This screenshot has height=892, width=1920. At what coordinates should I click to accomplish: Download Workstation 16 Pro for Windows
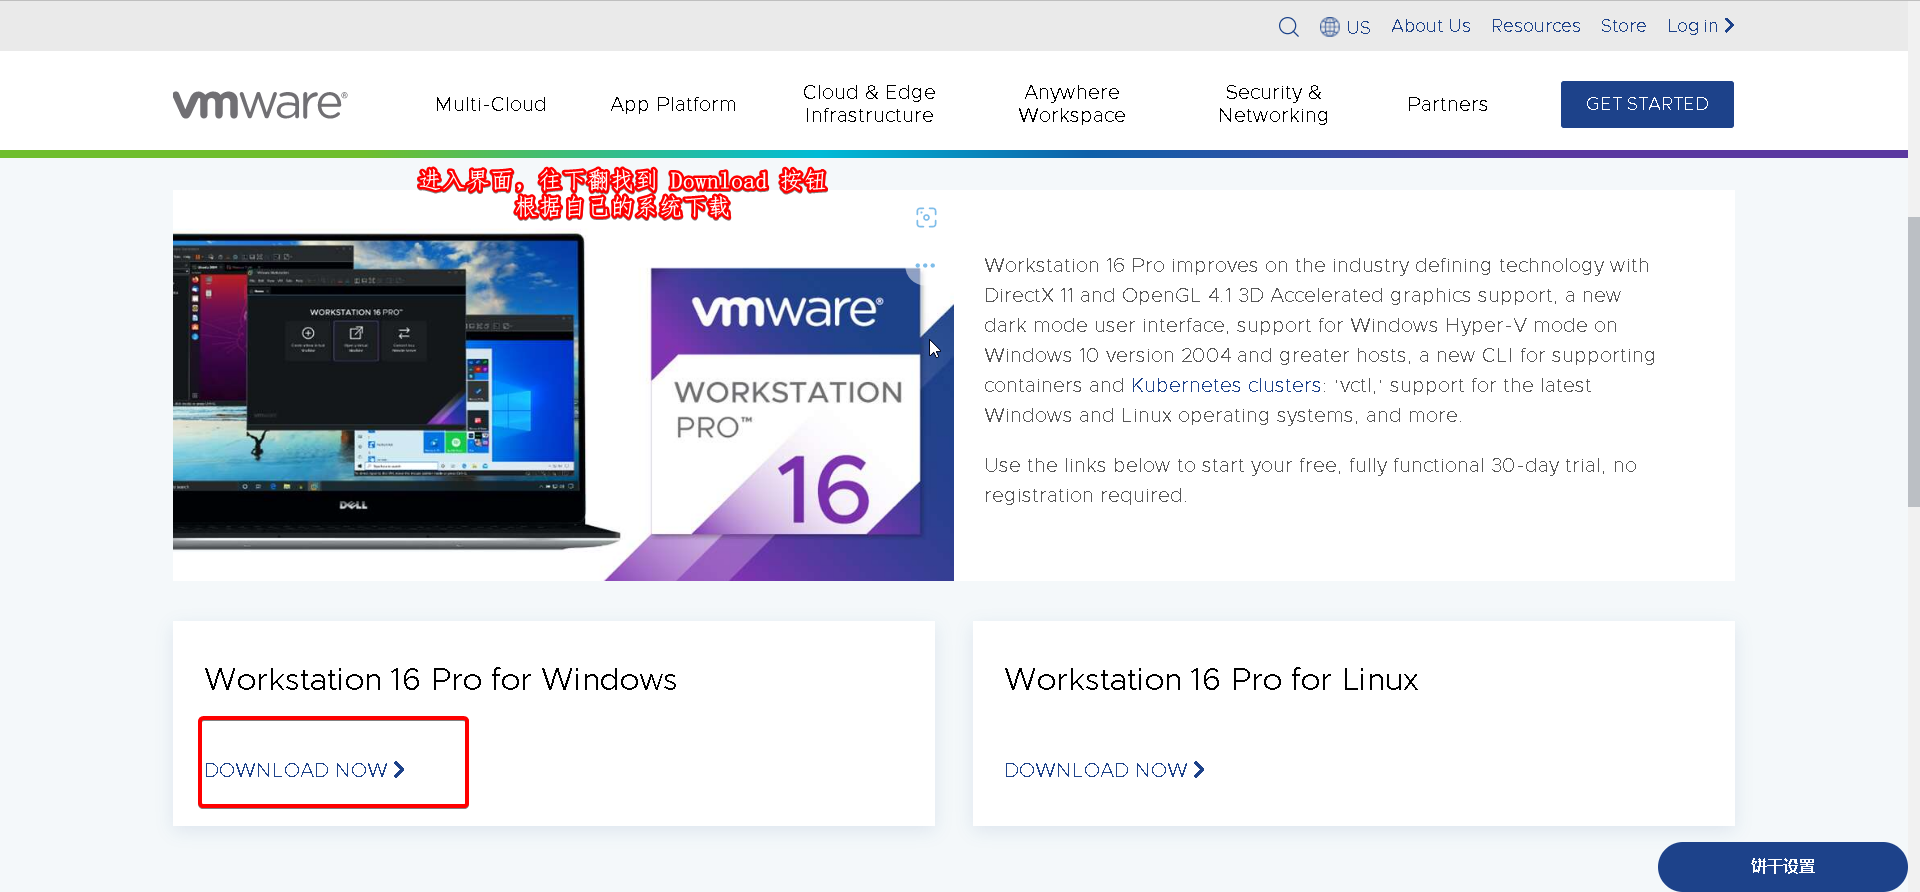tap(304, 770)
